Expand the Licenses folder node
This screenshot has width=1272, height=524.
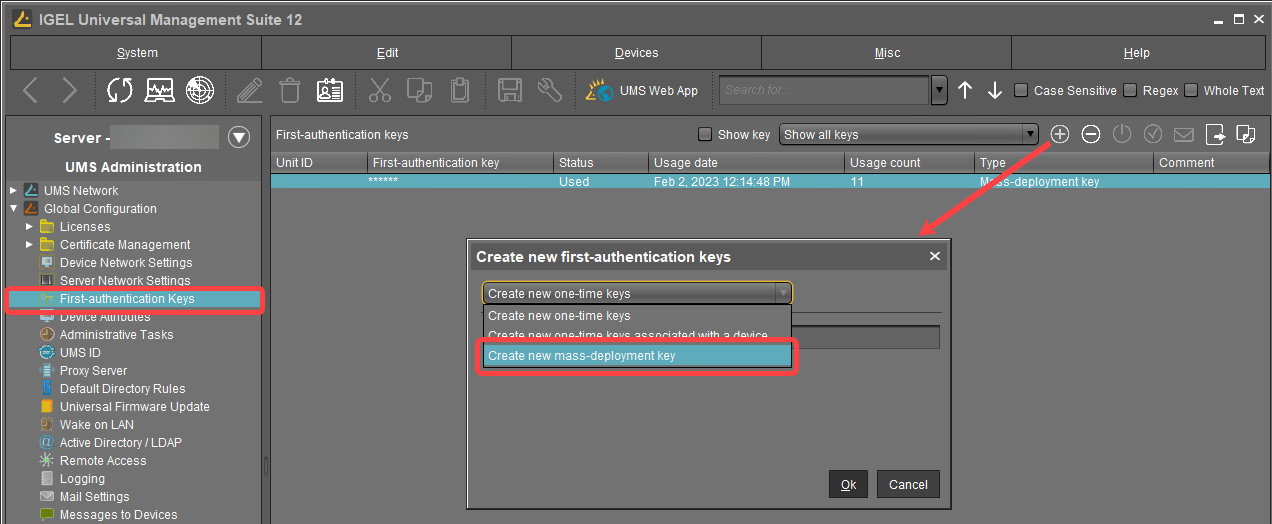click(x=29, y=227)
